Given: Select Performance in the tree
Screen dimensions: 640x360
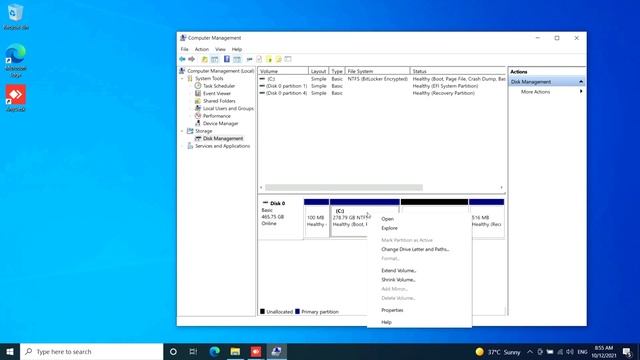Looking at the screenshot, I should tap(216, 116).
